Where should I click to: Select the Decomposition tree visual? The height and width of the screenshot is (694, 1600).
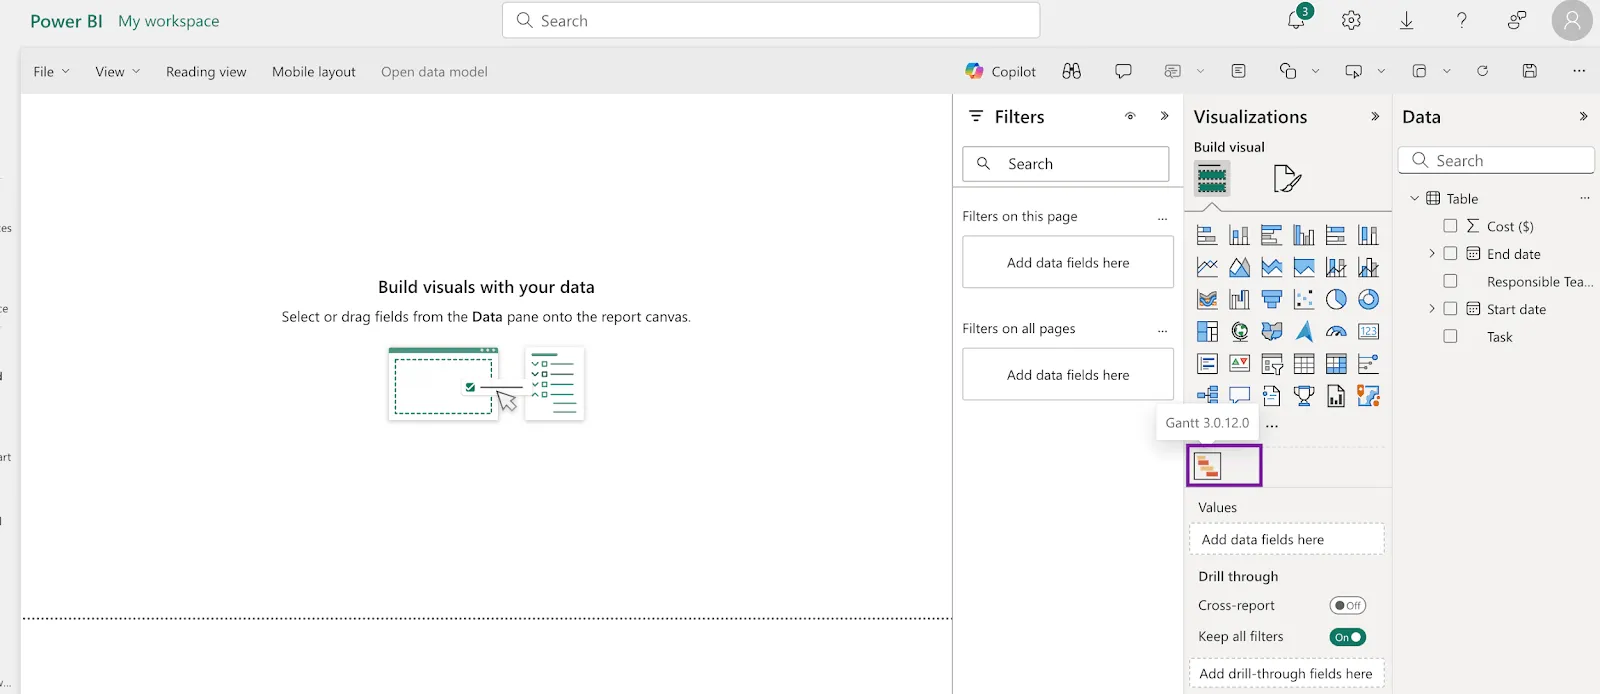pos(1207,396)
